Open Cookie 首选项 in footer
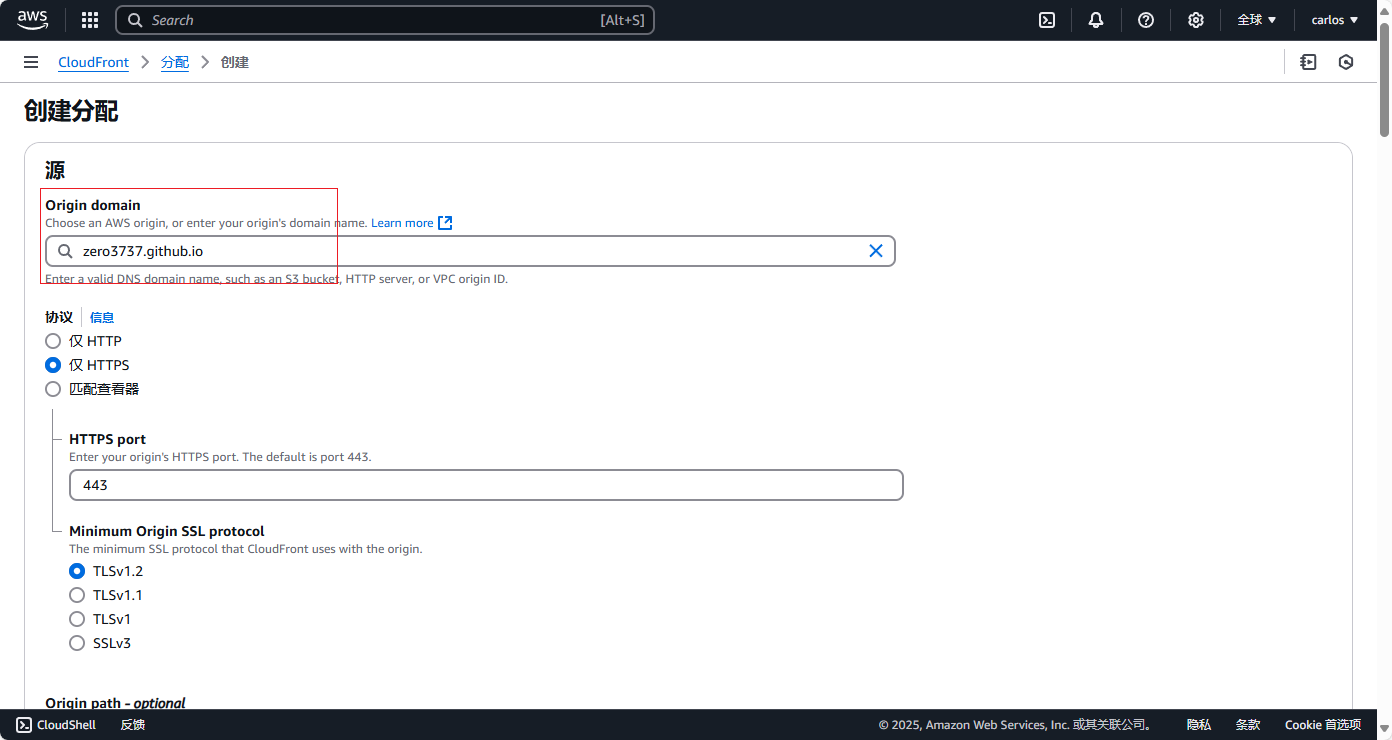This screenshot has width=1392, height=740. point(1323,725)
